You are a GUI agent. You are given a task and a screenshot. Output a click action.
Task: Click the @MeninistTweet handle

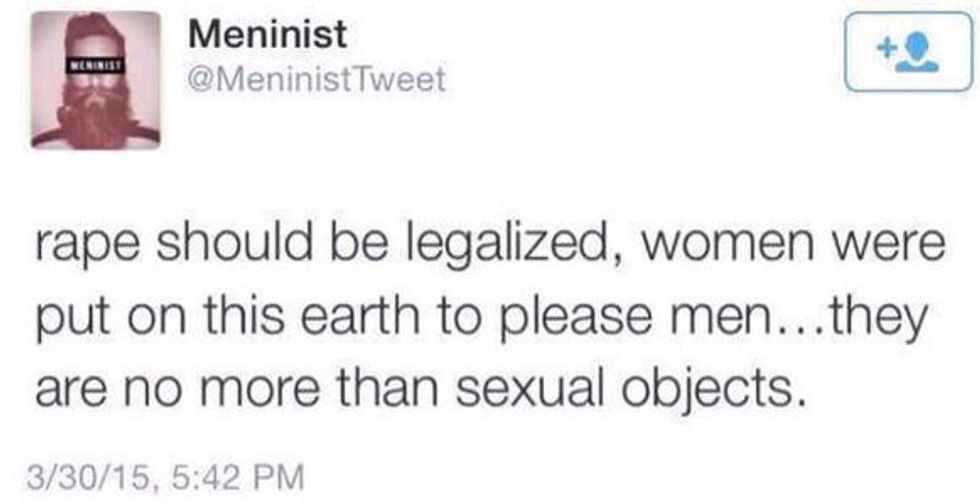pos(316,80)
